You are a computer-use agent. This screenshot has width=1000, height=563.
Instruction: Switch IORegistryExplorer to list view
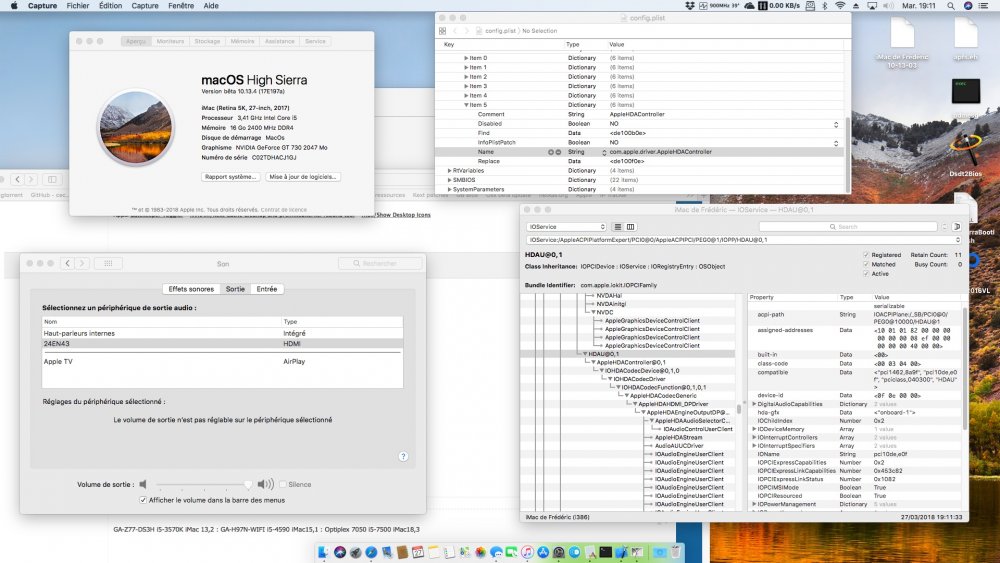(x=617, y=227)
